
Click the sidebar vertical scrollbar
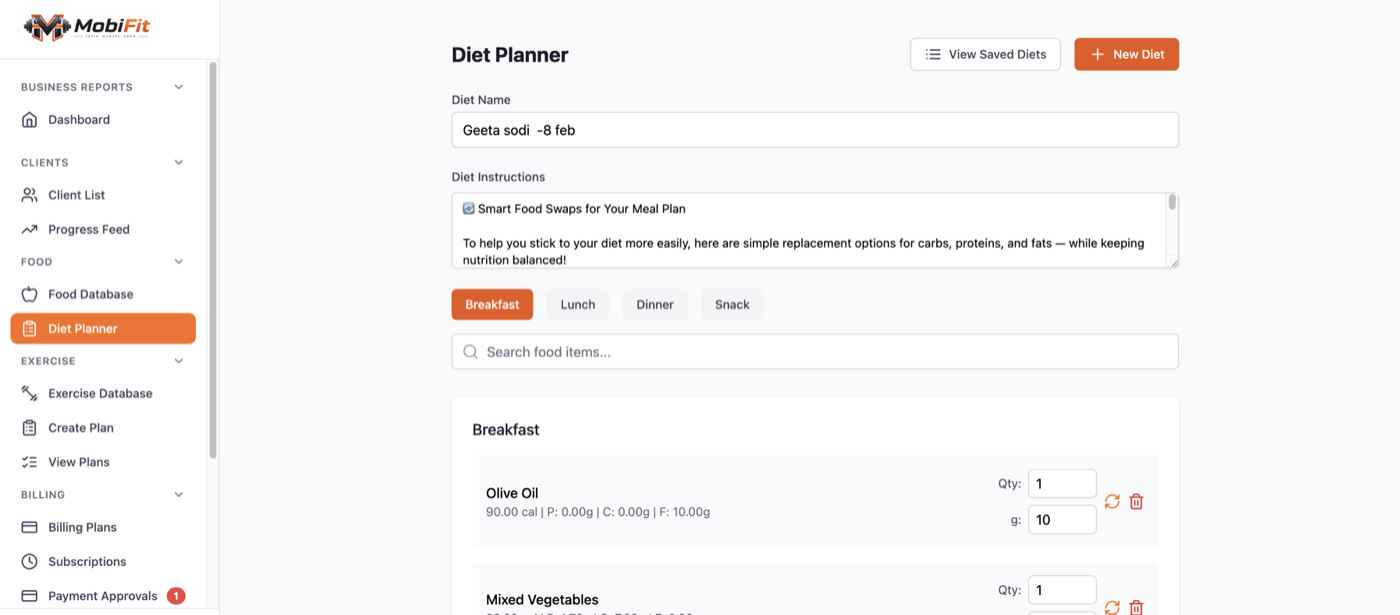212,260
